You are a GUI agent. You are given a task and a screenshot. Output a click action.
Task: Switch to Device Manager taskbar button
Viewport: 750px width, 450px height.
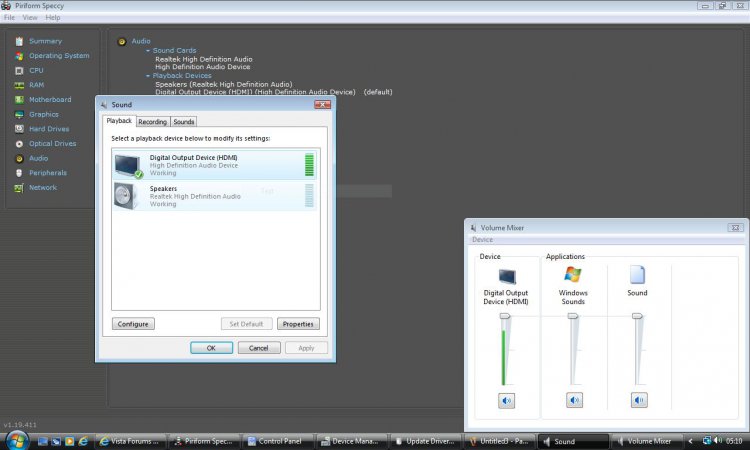pyautogui.click(x=352, y=441)
